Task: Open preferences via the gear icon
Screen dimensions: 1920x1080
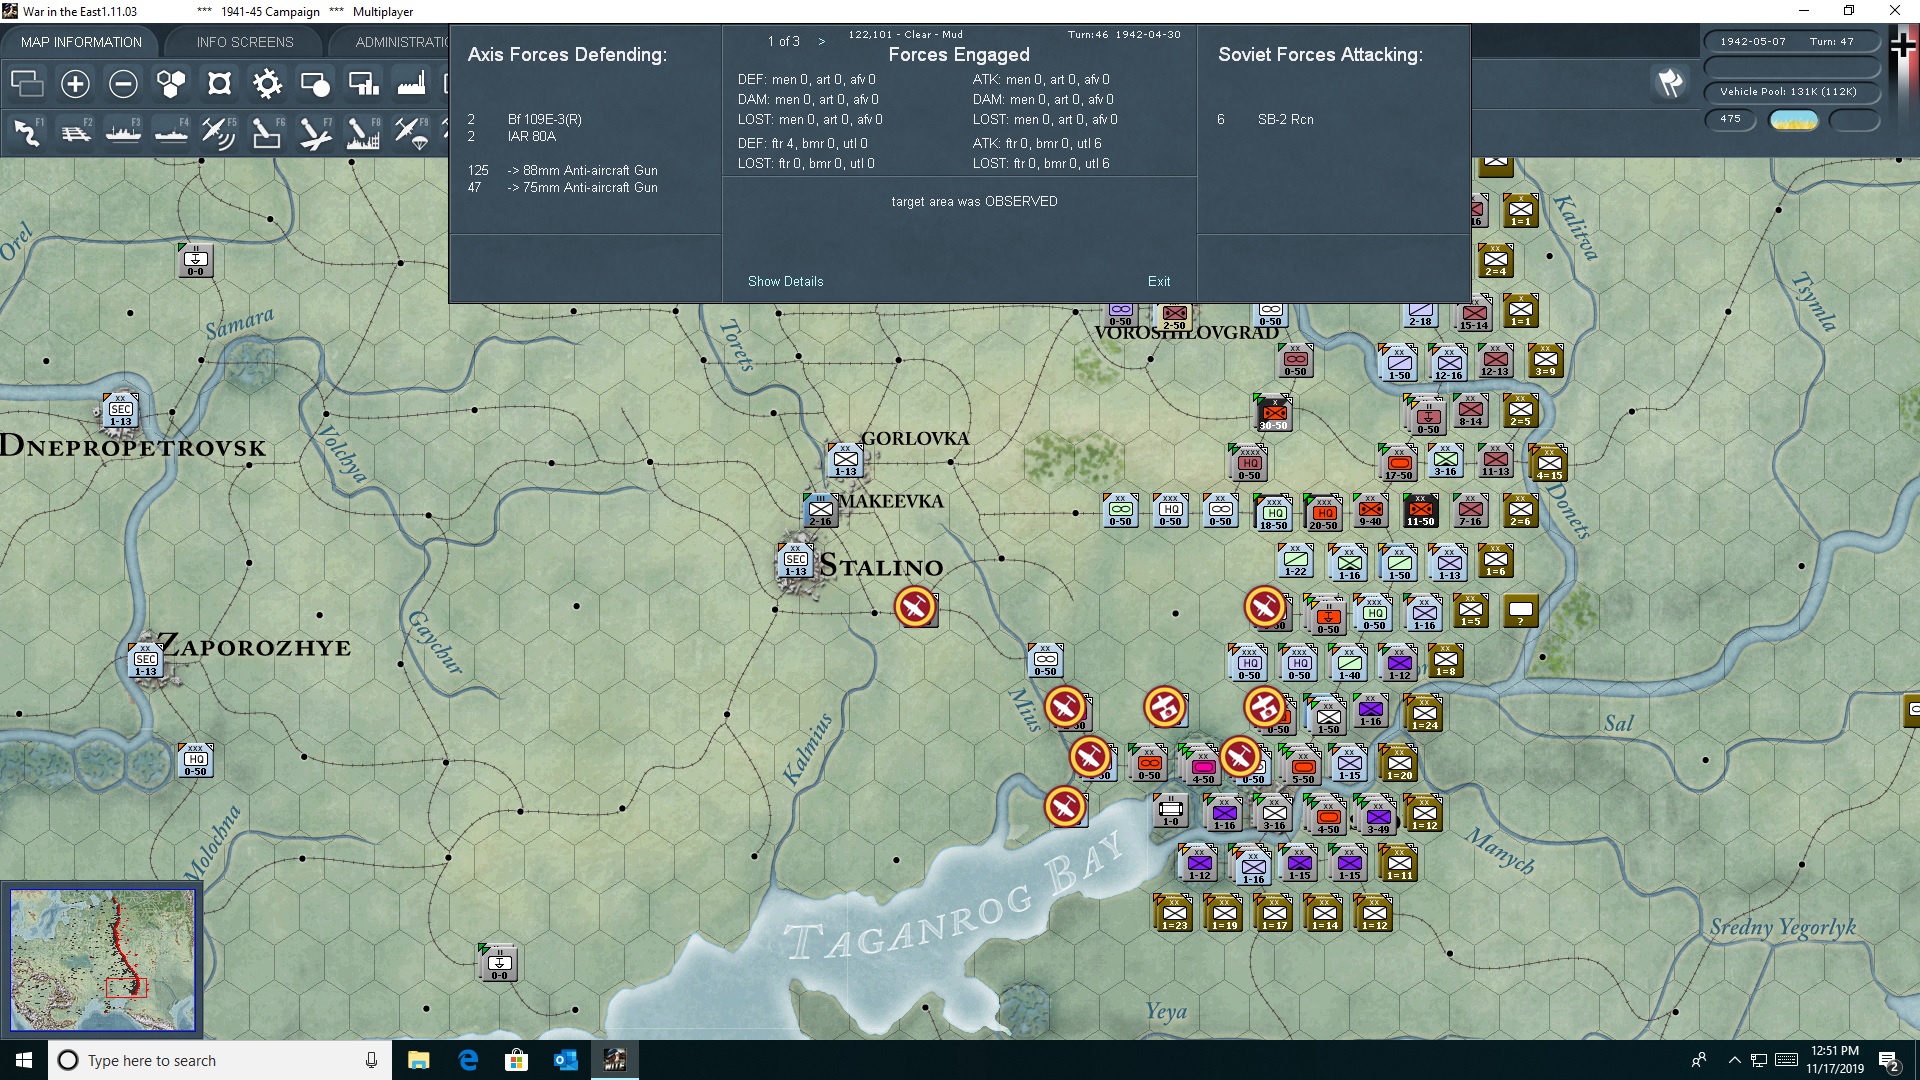Action: pos(267,84)
